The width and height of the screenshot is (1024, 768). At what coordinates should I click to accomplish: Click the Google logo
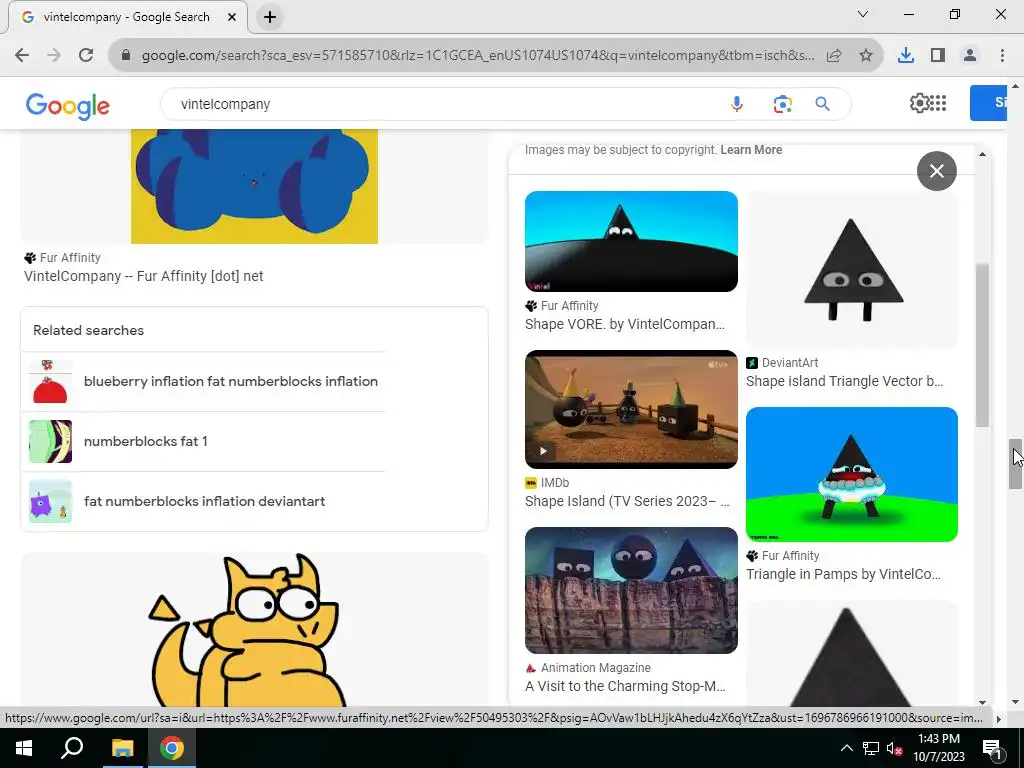68,105
